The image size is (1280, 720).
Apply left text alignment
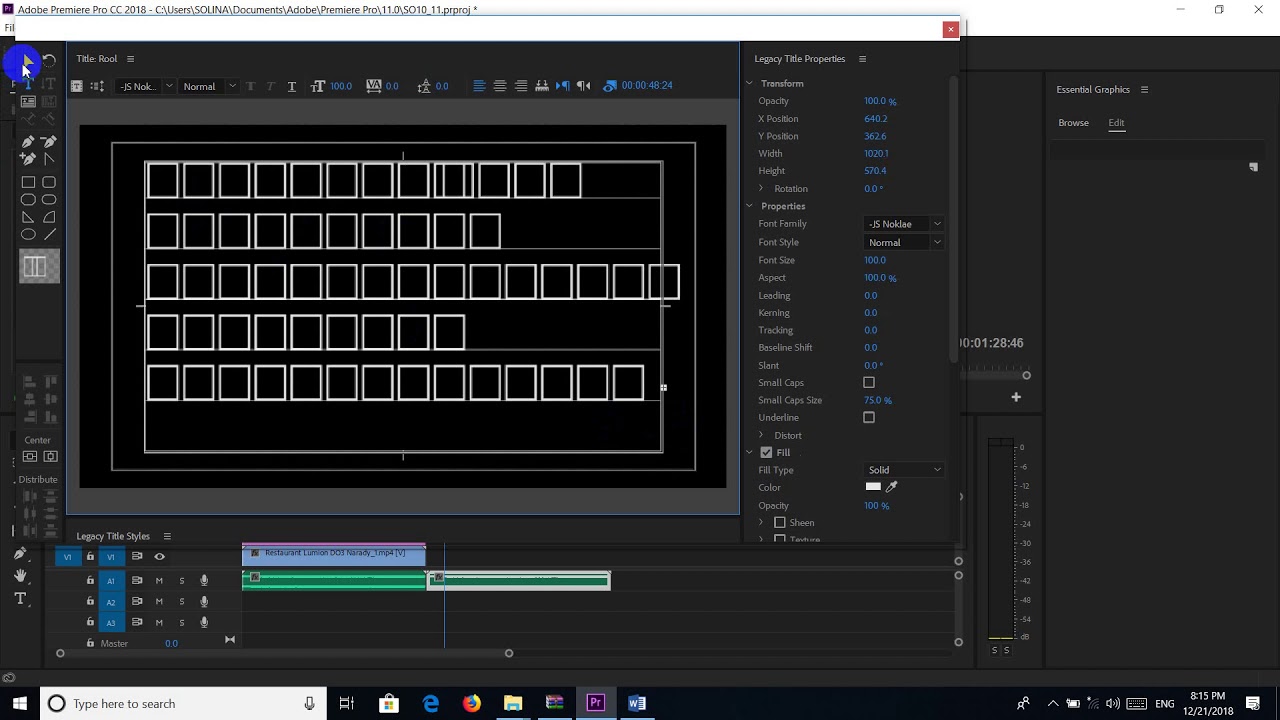pyautogui.click(x=479, y=86)
